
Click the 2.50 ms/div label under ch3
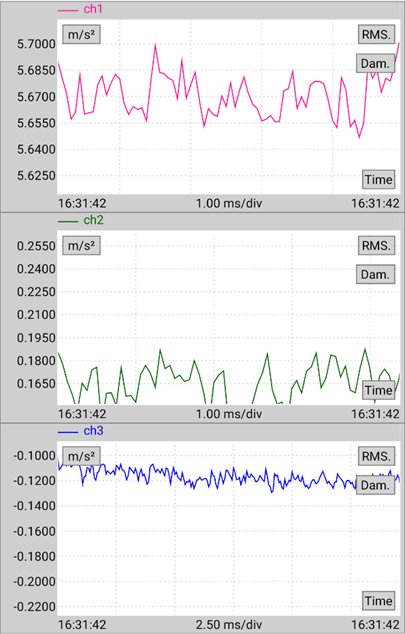pyautogui.click(x=229, y=625)
